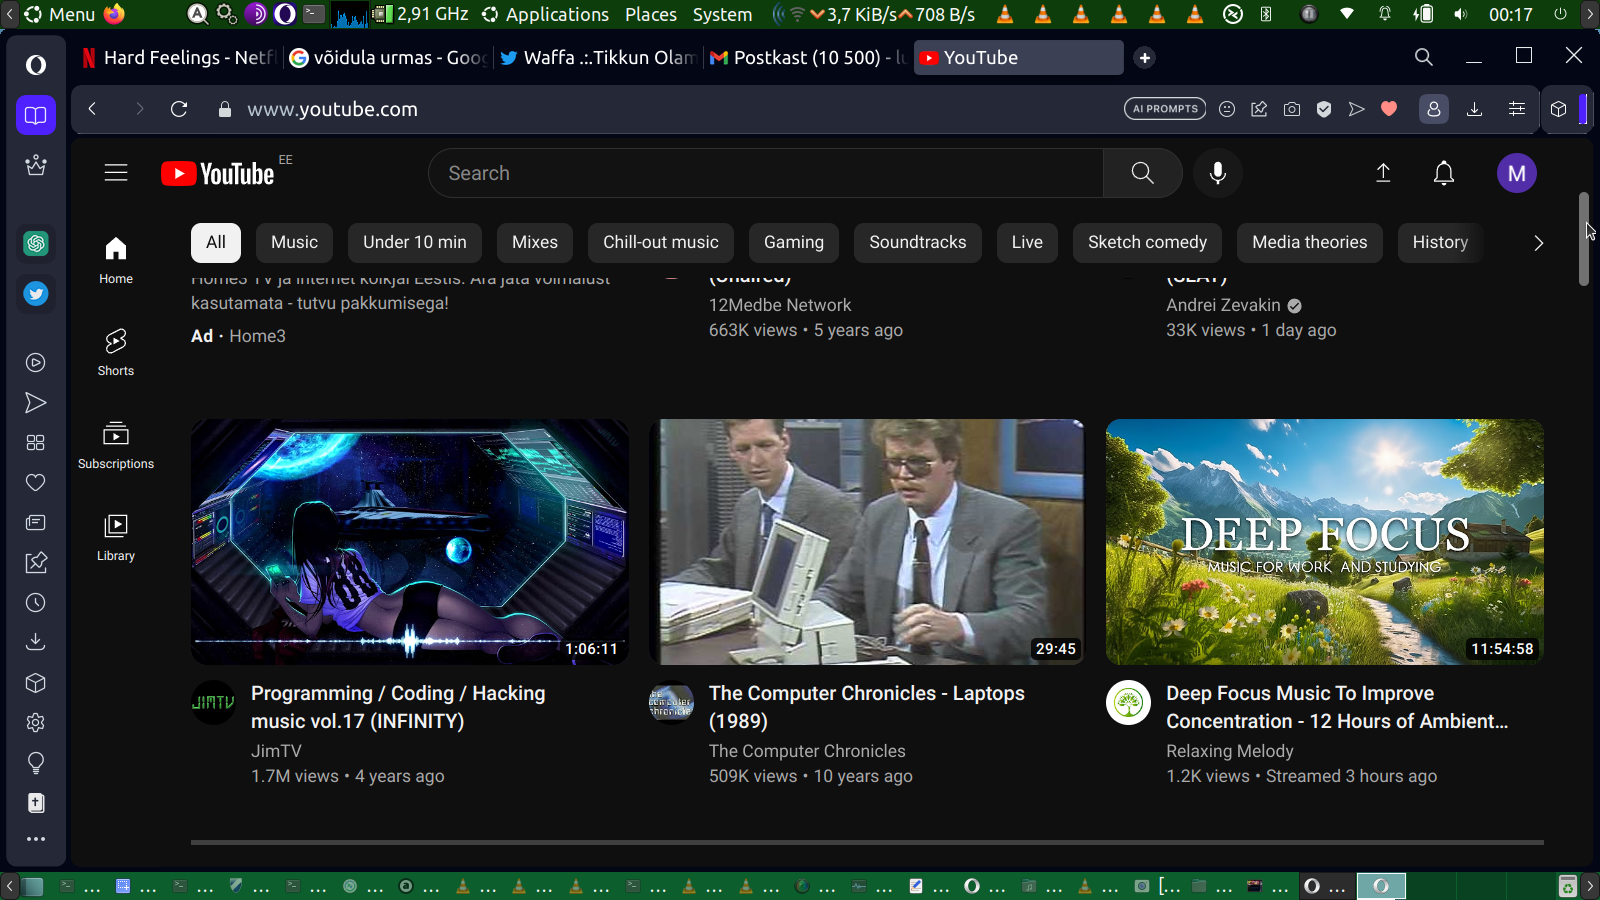
Task: Click the magnifier search button
Action: [x=1142, y=173]
